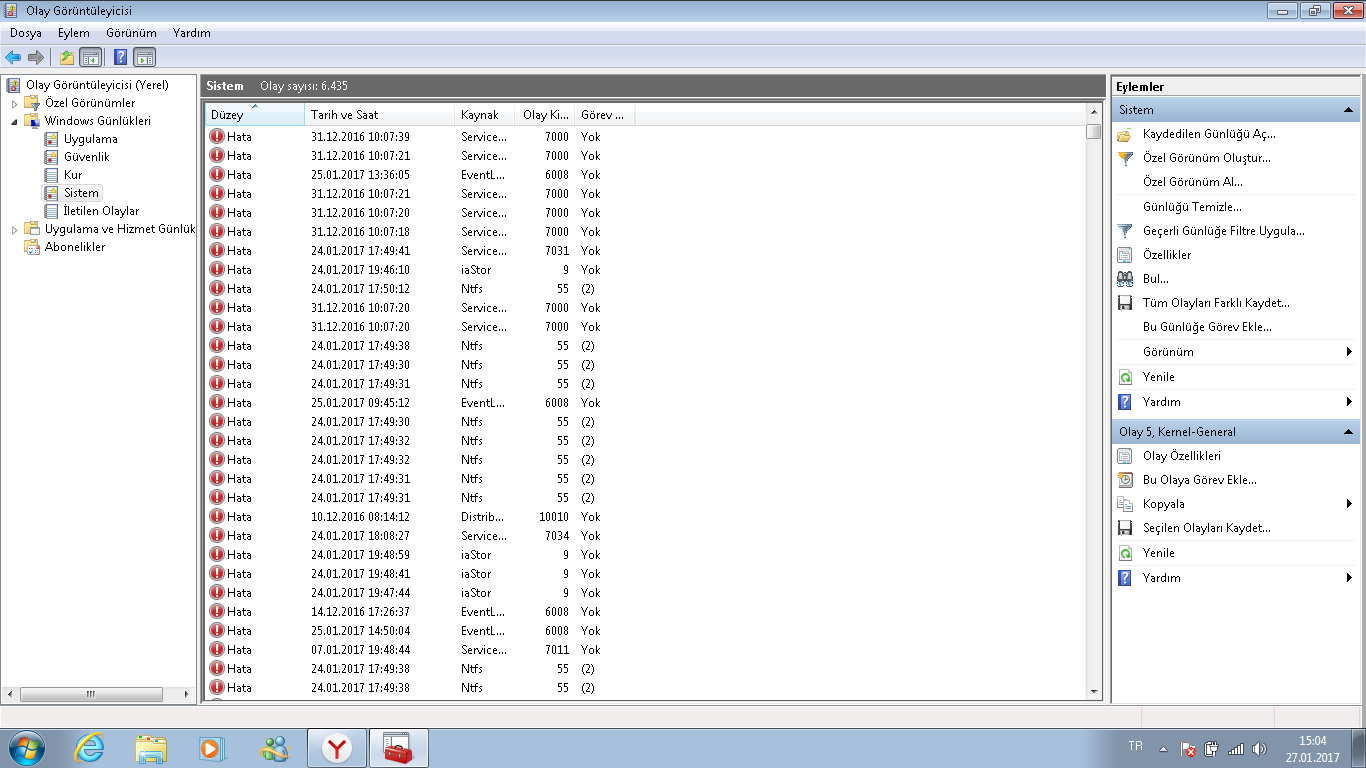
Task: Open the Dosya menu
Action: (x=26, y=33)
